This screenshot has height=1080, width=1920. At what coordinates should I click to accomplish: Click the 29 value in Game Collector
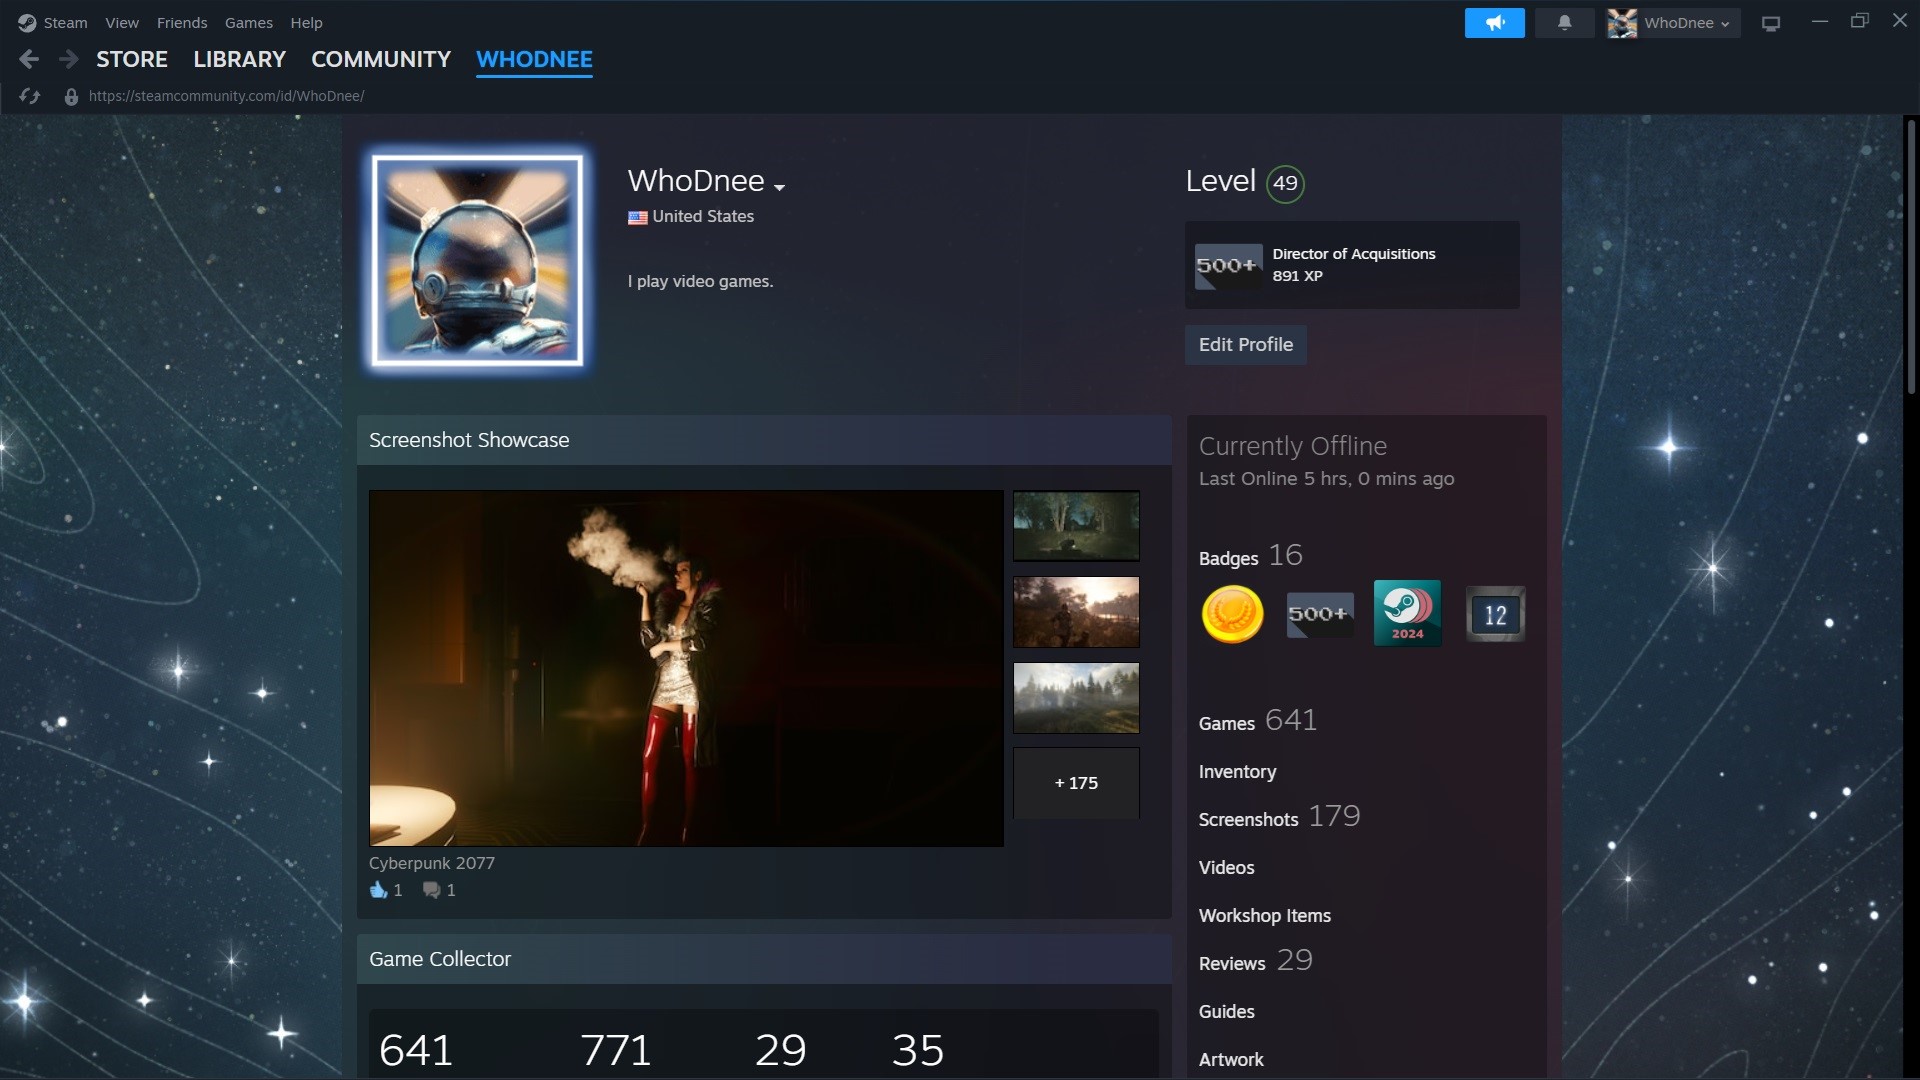781,1050
